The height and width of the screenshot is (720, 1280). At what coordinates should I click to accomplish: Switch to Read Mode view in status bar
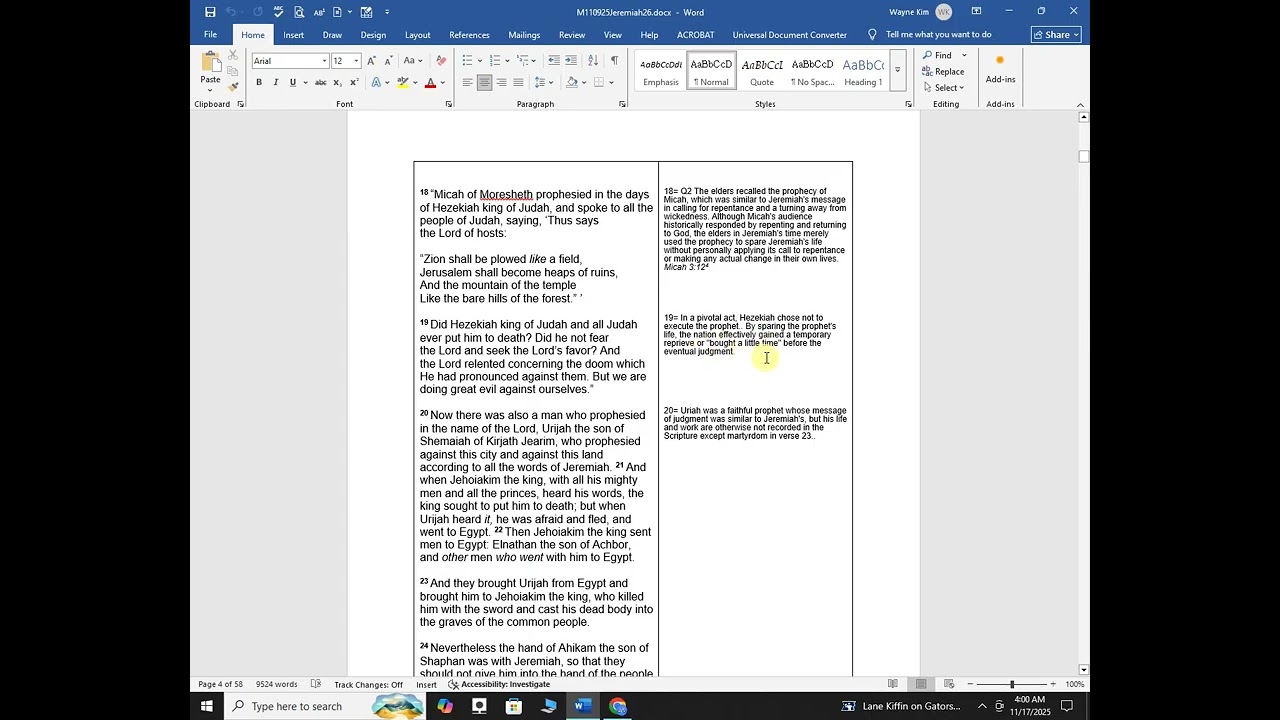point(893,684)
